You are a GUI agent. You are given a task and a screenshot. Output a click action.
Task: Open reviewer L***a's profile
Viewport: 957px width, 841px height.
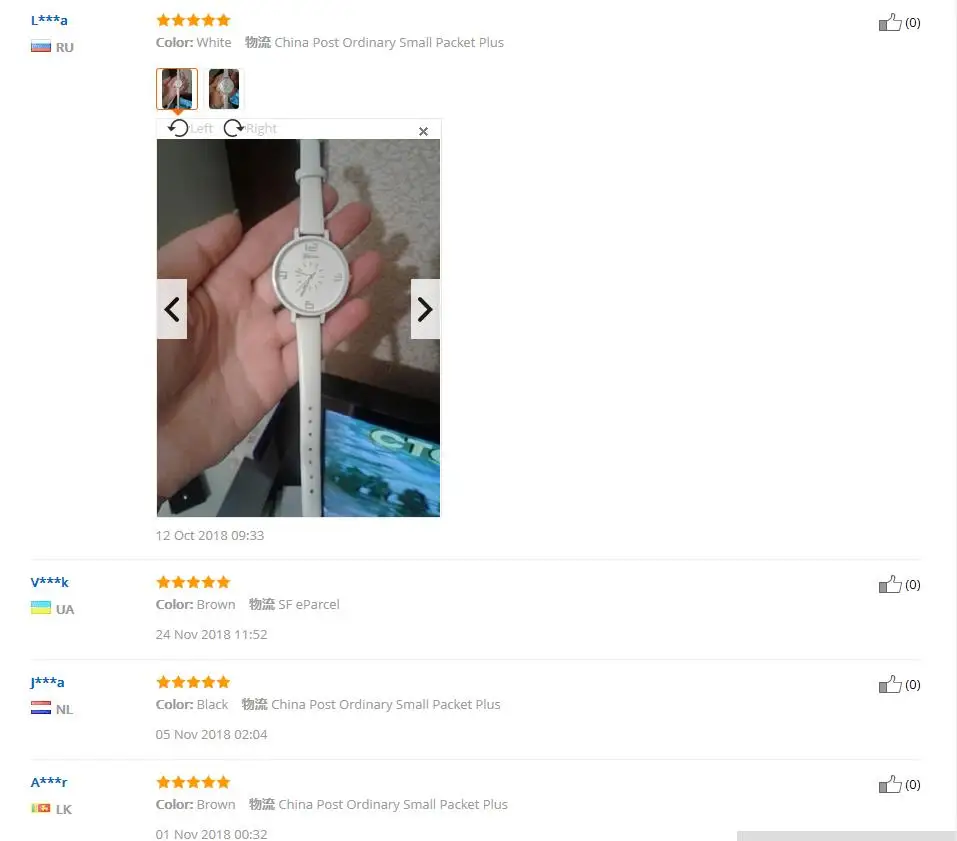(x=49, y=20)
